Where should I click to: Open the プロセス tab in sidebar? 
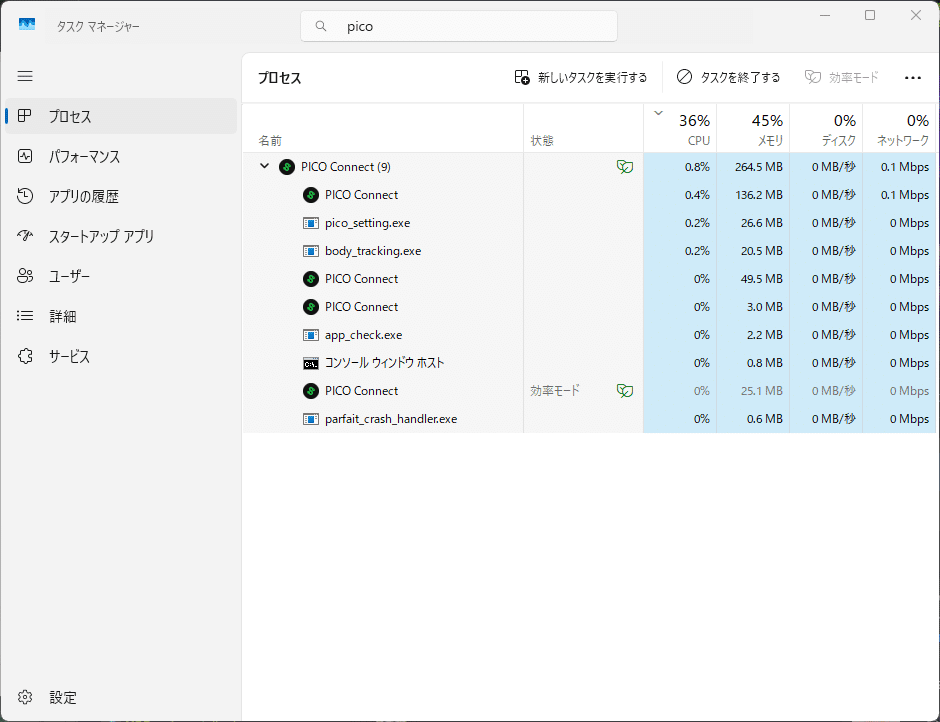121,116
